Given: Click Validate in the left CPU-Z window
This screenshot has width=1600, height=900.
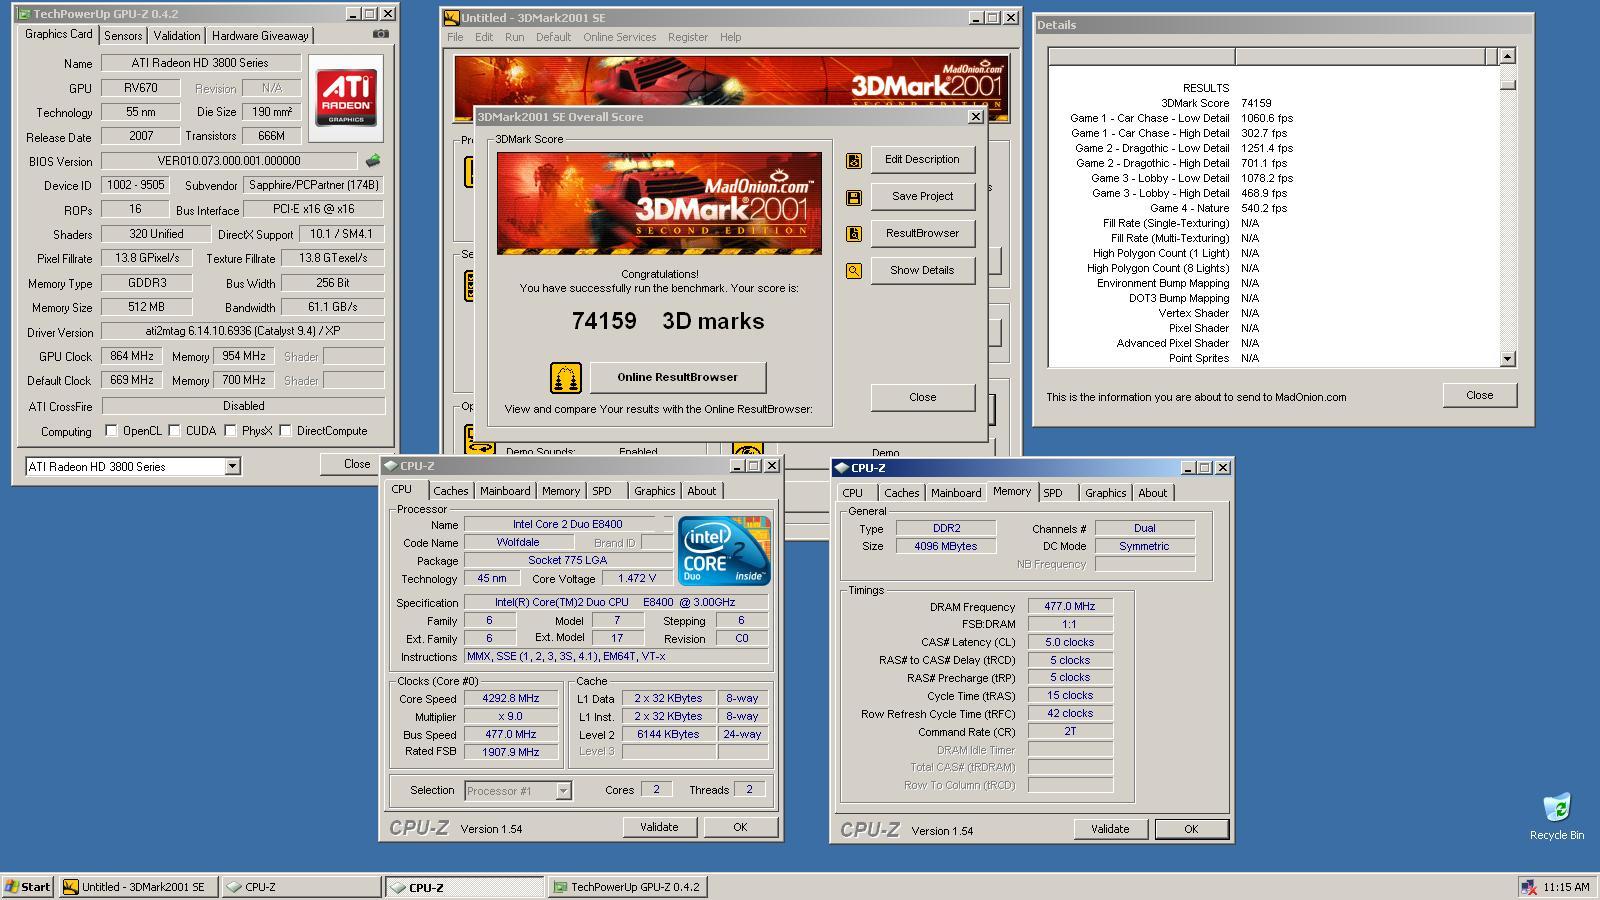Looking at the screenshot, I should click(x=659, y=828).
